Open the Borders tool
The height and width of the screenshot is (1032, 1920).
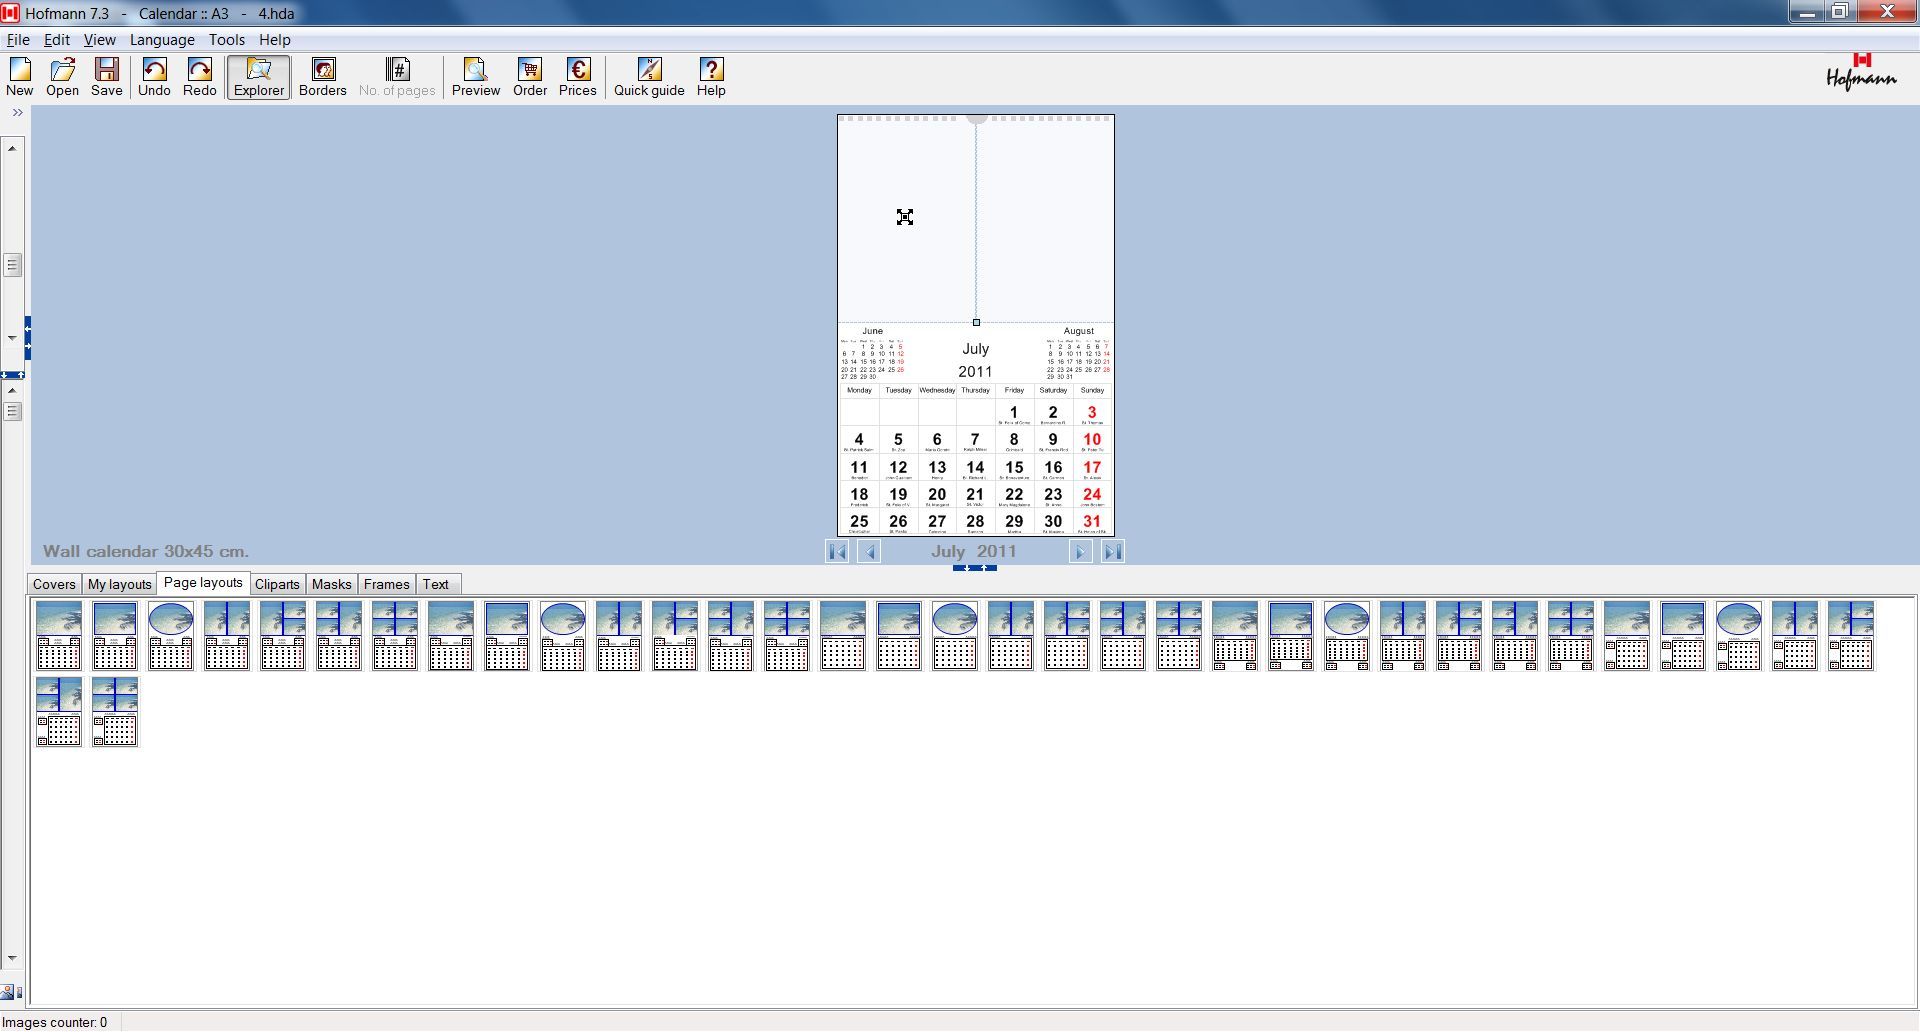point(322,76)
